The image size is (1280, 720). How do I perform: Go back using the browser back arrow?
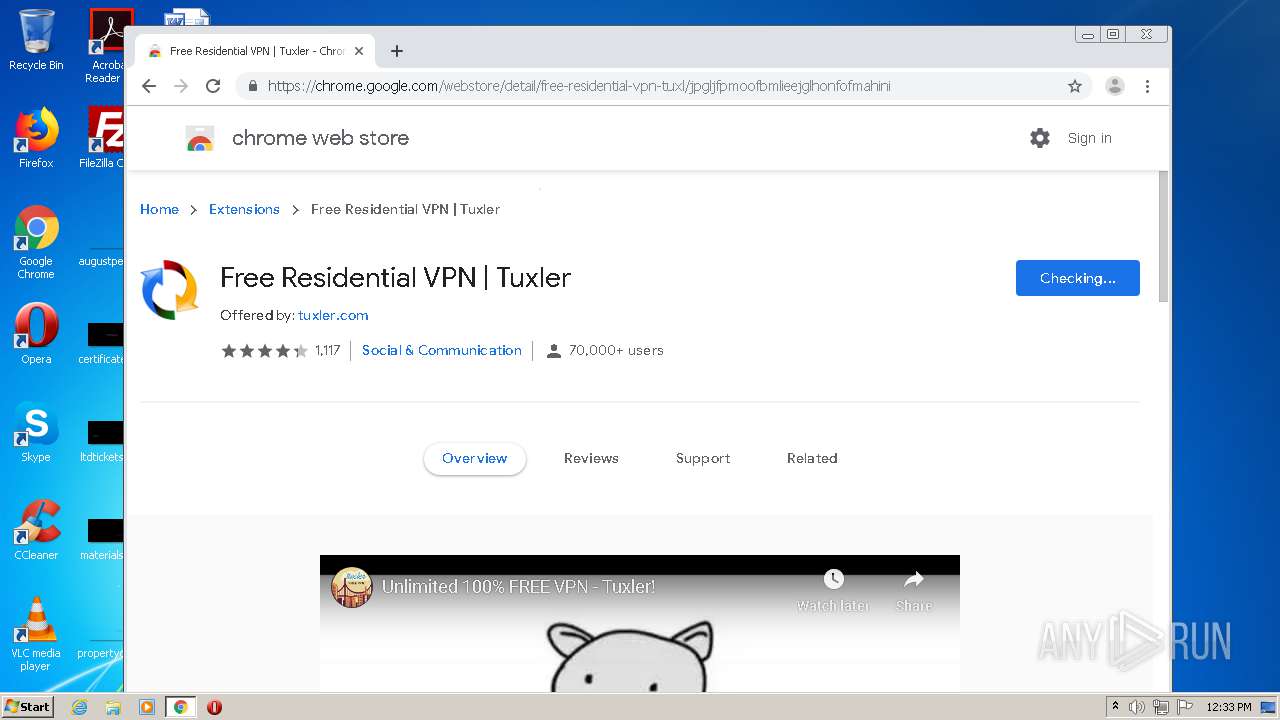point(149,86)
